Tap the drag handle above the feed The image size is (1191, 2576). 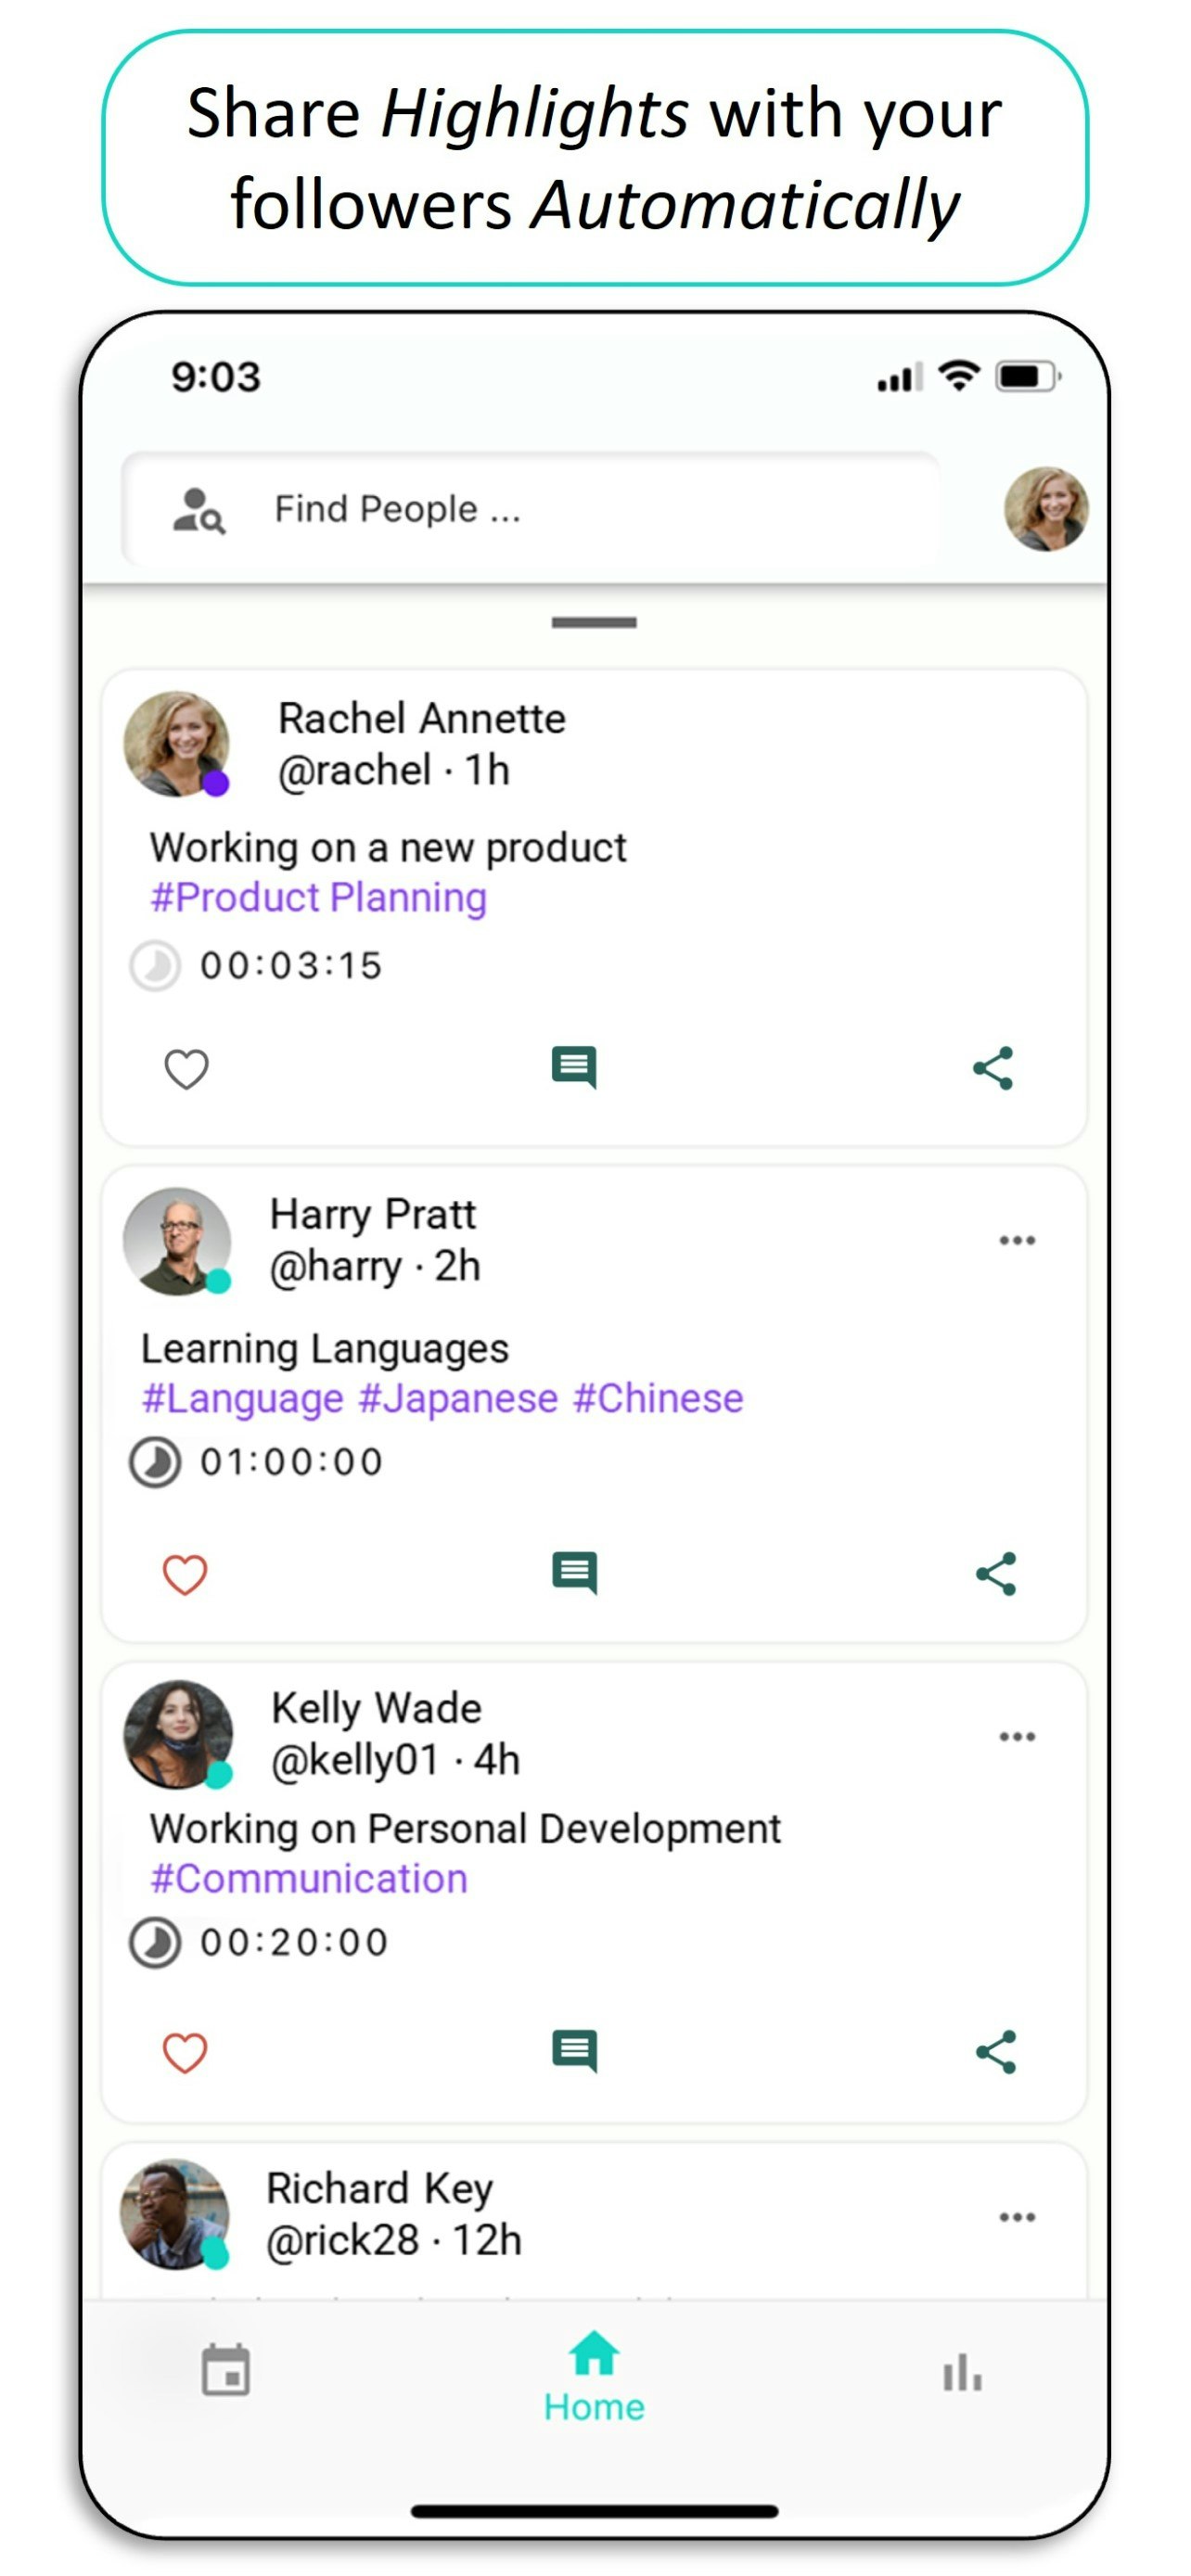click(x=594, y=622)
